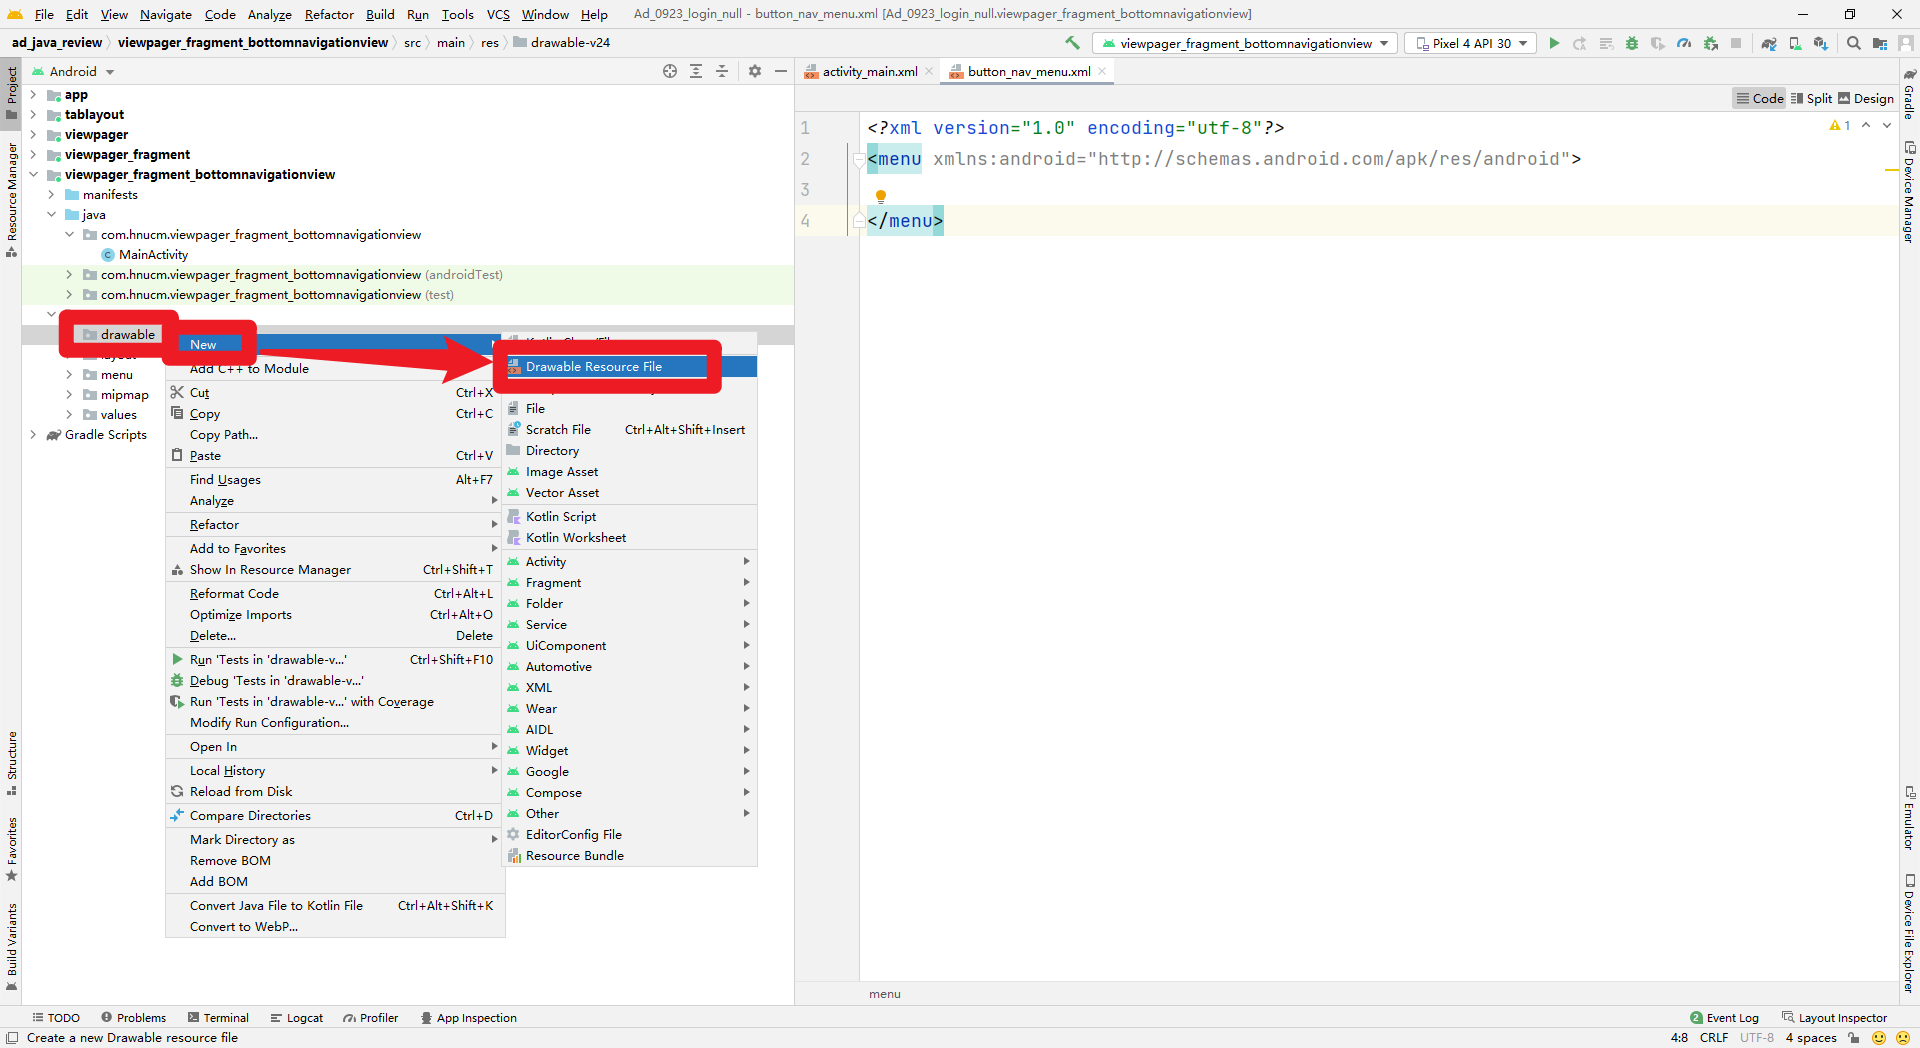Collapse the java folder
This screenshot has width=1920, height=1048.
(x=51, y=215)
